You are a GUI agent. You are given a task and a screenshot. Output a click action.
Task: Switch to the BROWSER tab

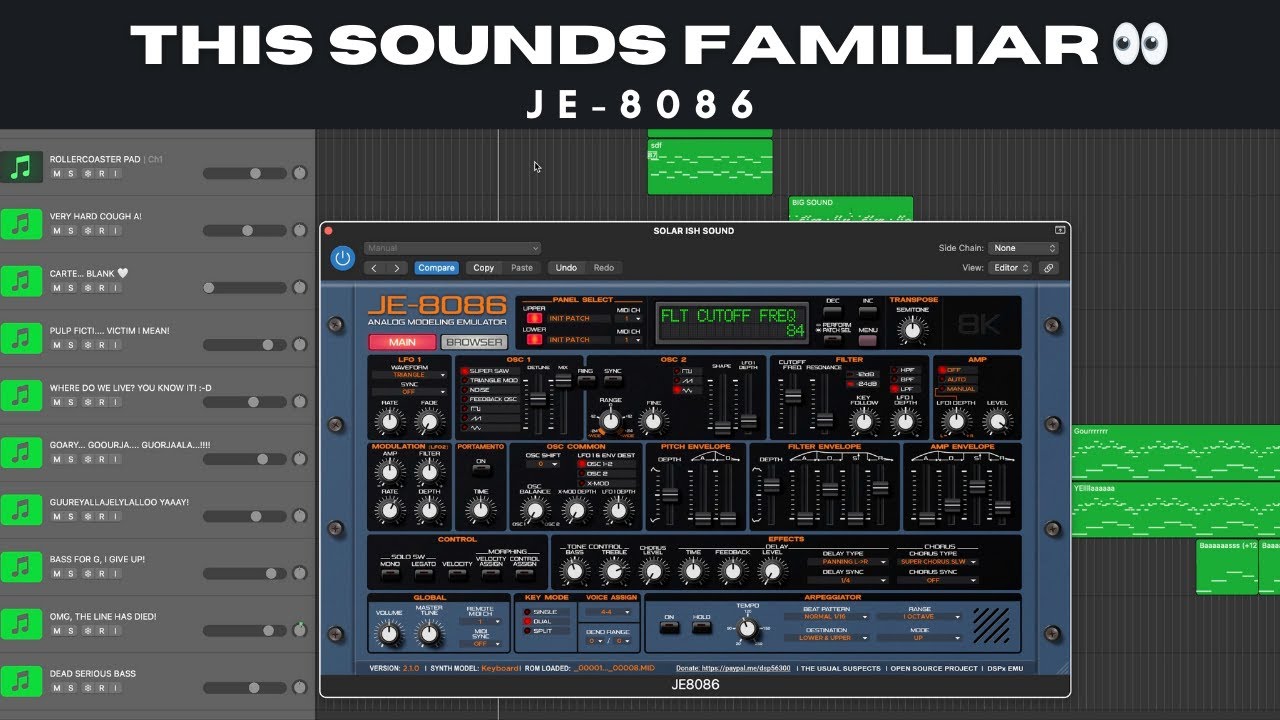coord(474,342)
